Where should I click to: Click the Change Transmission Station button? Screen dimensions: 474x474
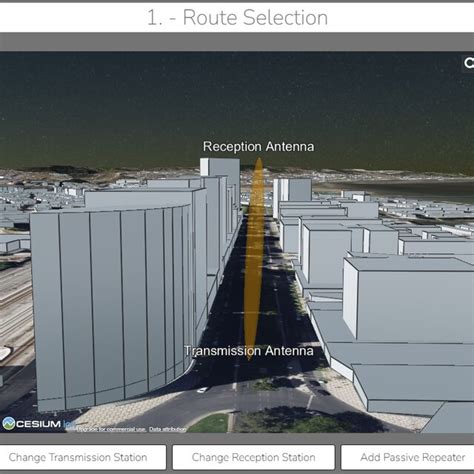pos(78,457)
